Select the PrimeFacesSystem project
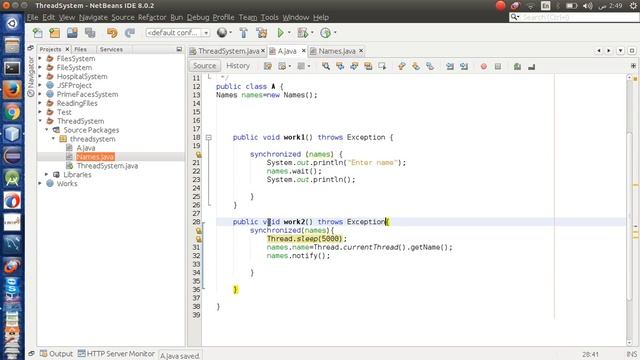640x360 pixels. (87, 94)
